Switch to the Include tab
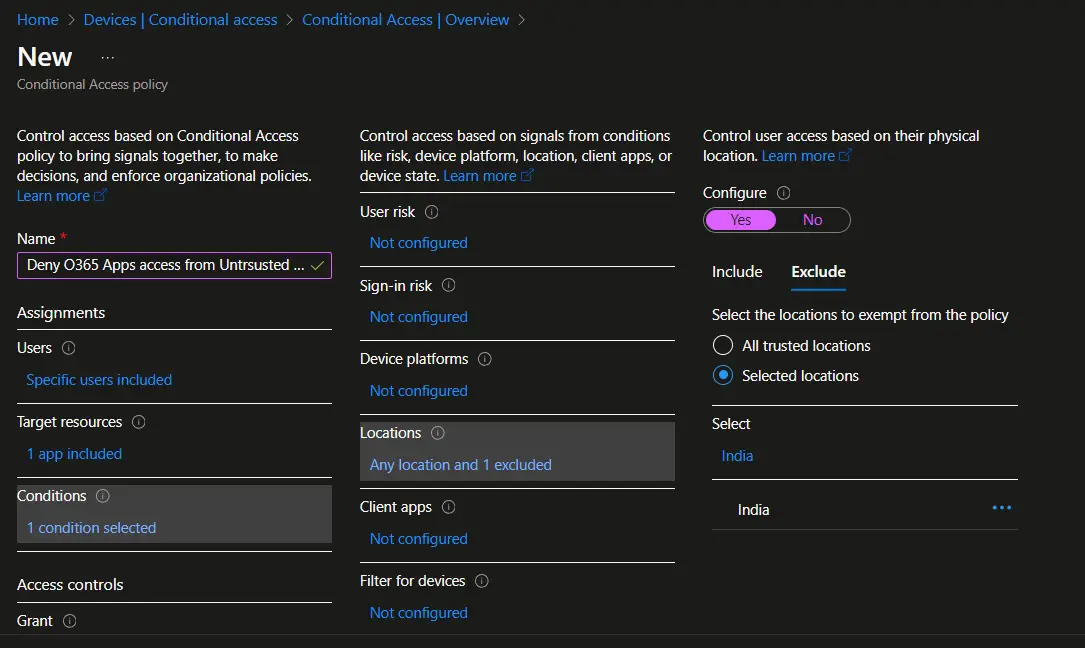1085x648 pixels. coord(737,272)
